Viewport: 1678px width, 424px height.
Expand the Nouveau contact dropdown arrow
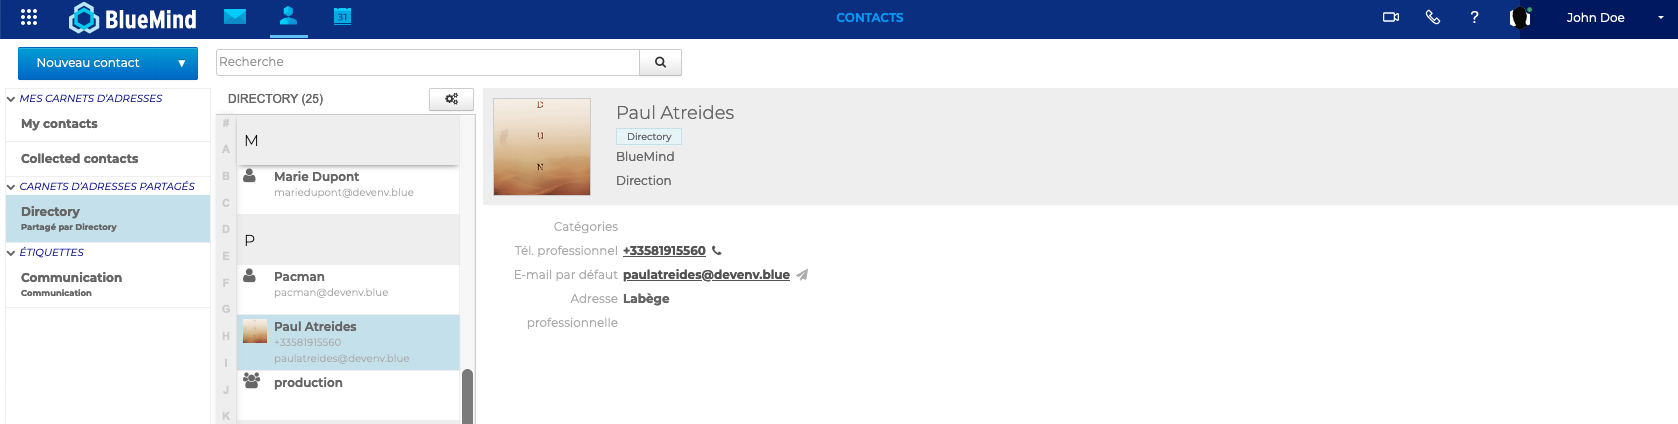click(x=181, y=63)
